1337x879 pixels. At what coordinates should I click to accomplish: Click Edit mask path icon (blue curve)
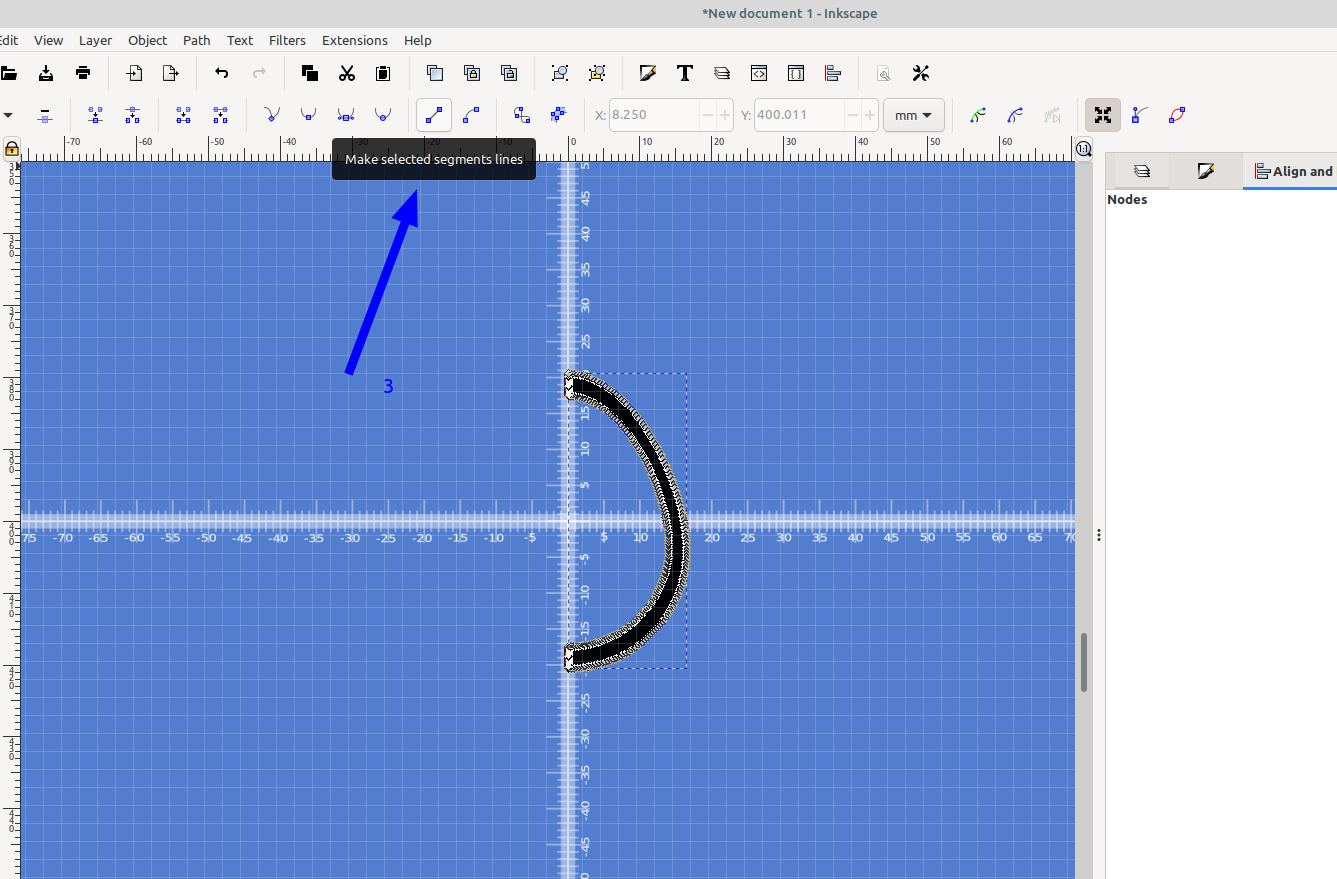tap(1015, 115)
